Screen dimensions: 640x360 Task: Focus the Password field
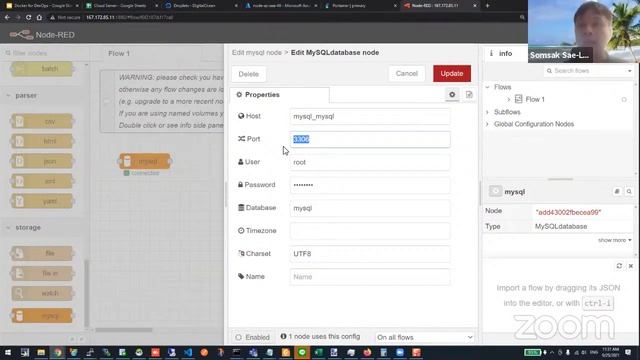coord(370,185)
